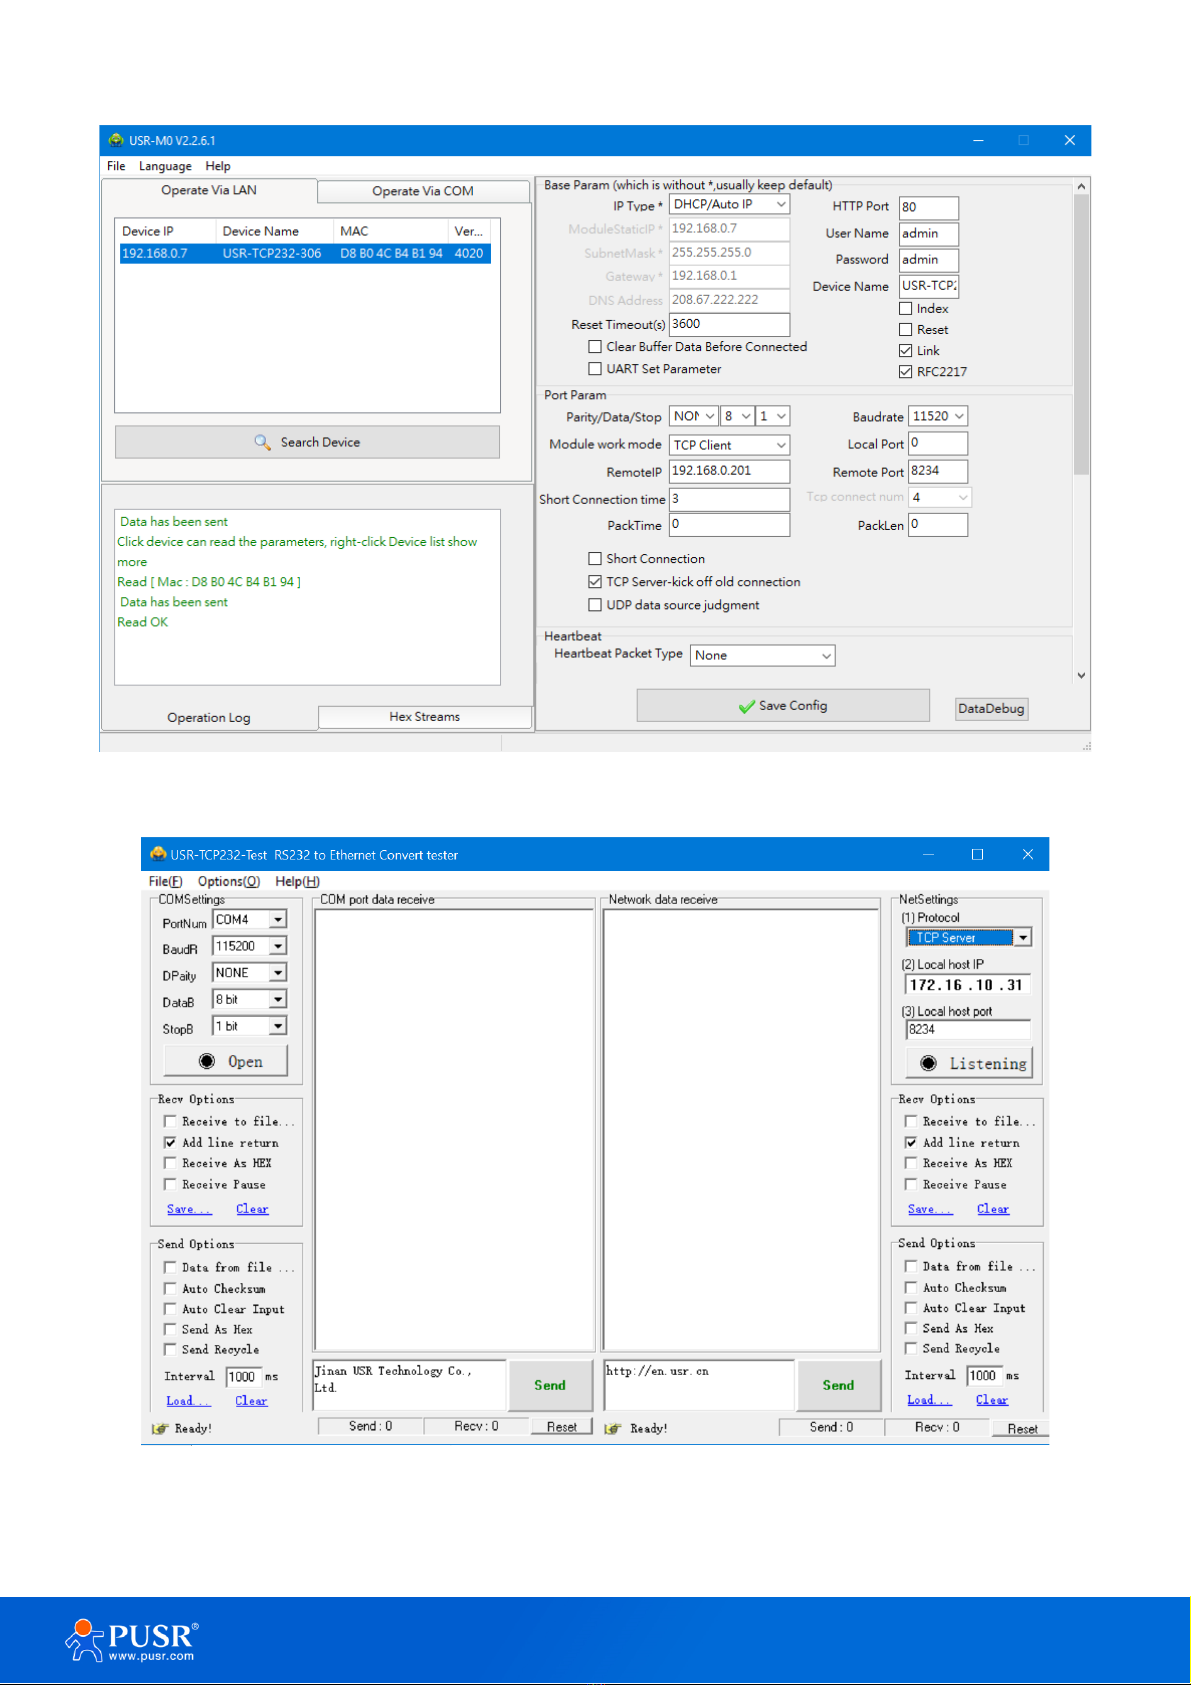This screenshot has width=1191, height=1685.
Task: Click the PUSR logo in the footer
Action: pos(132,1640)
